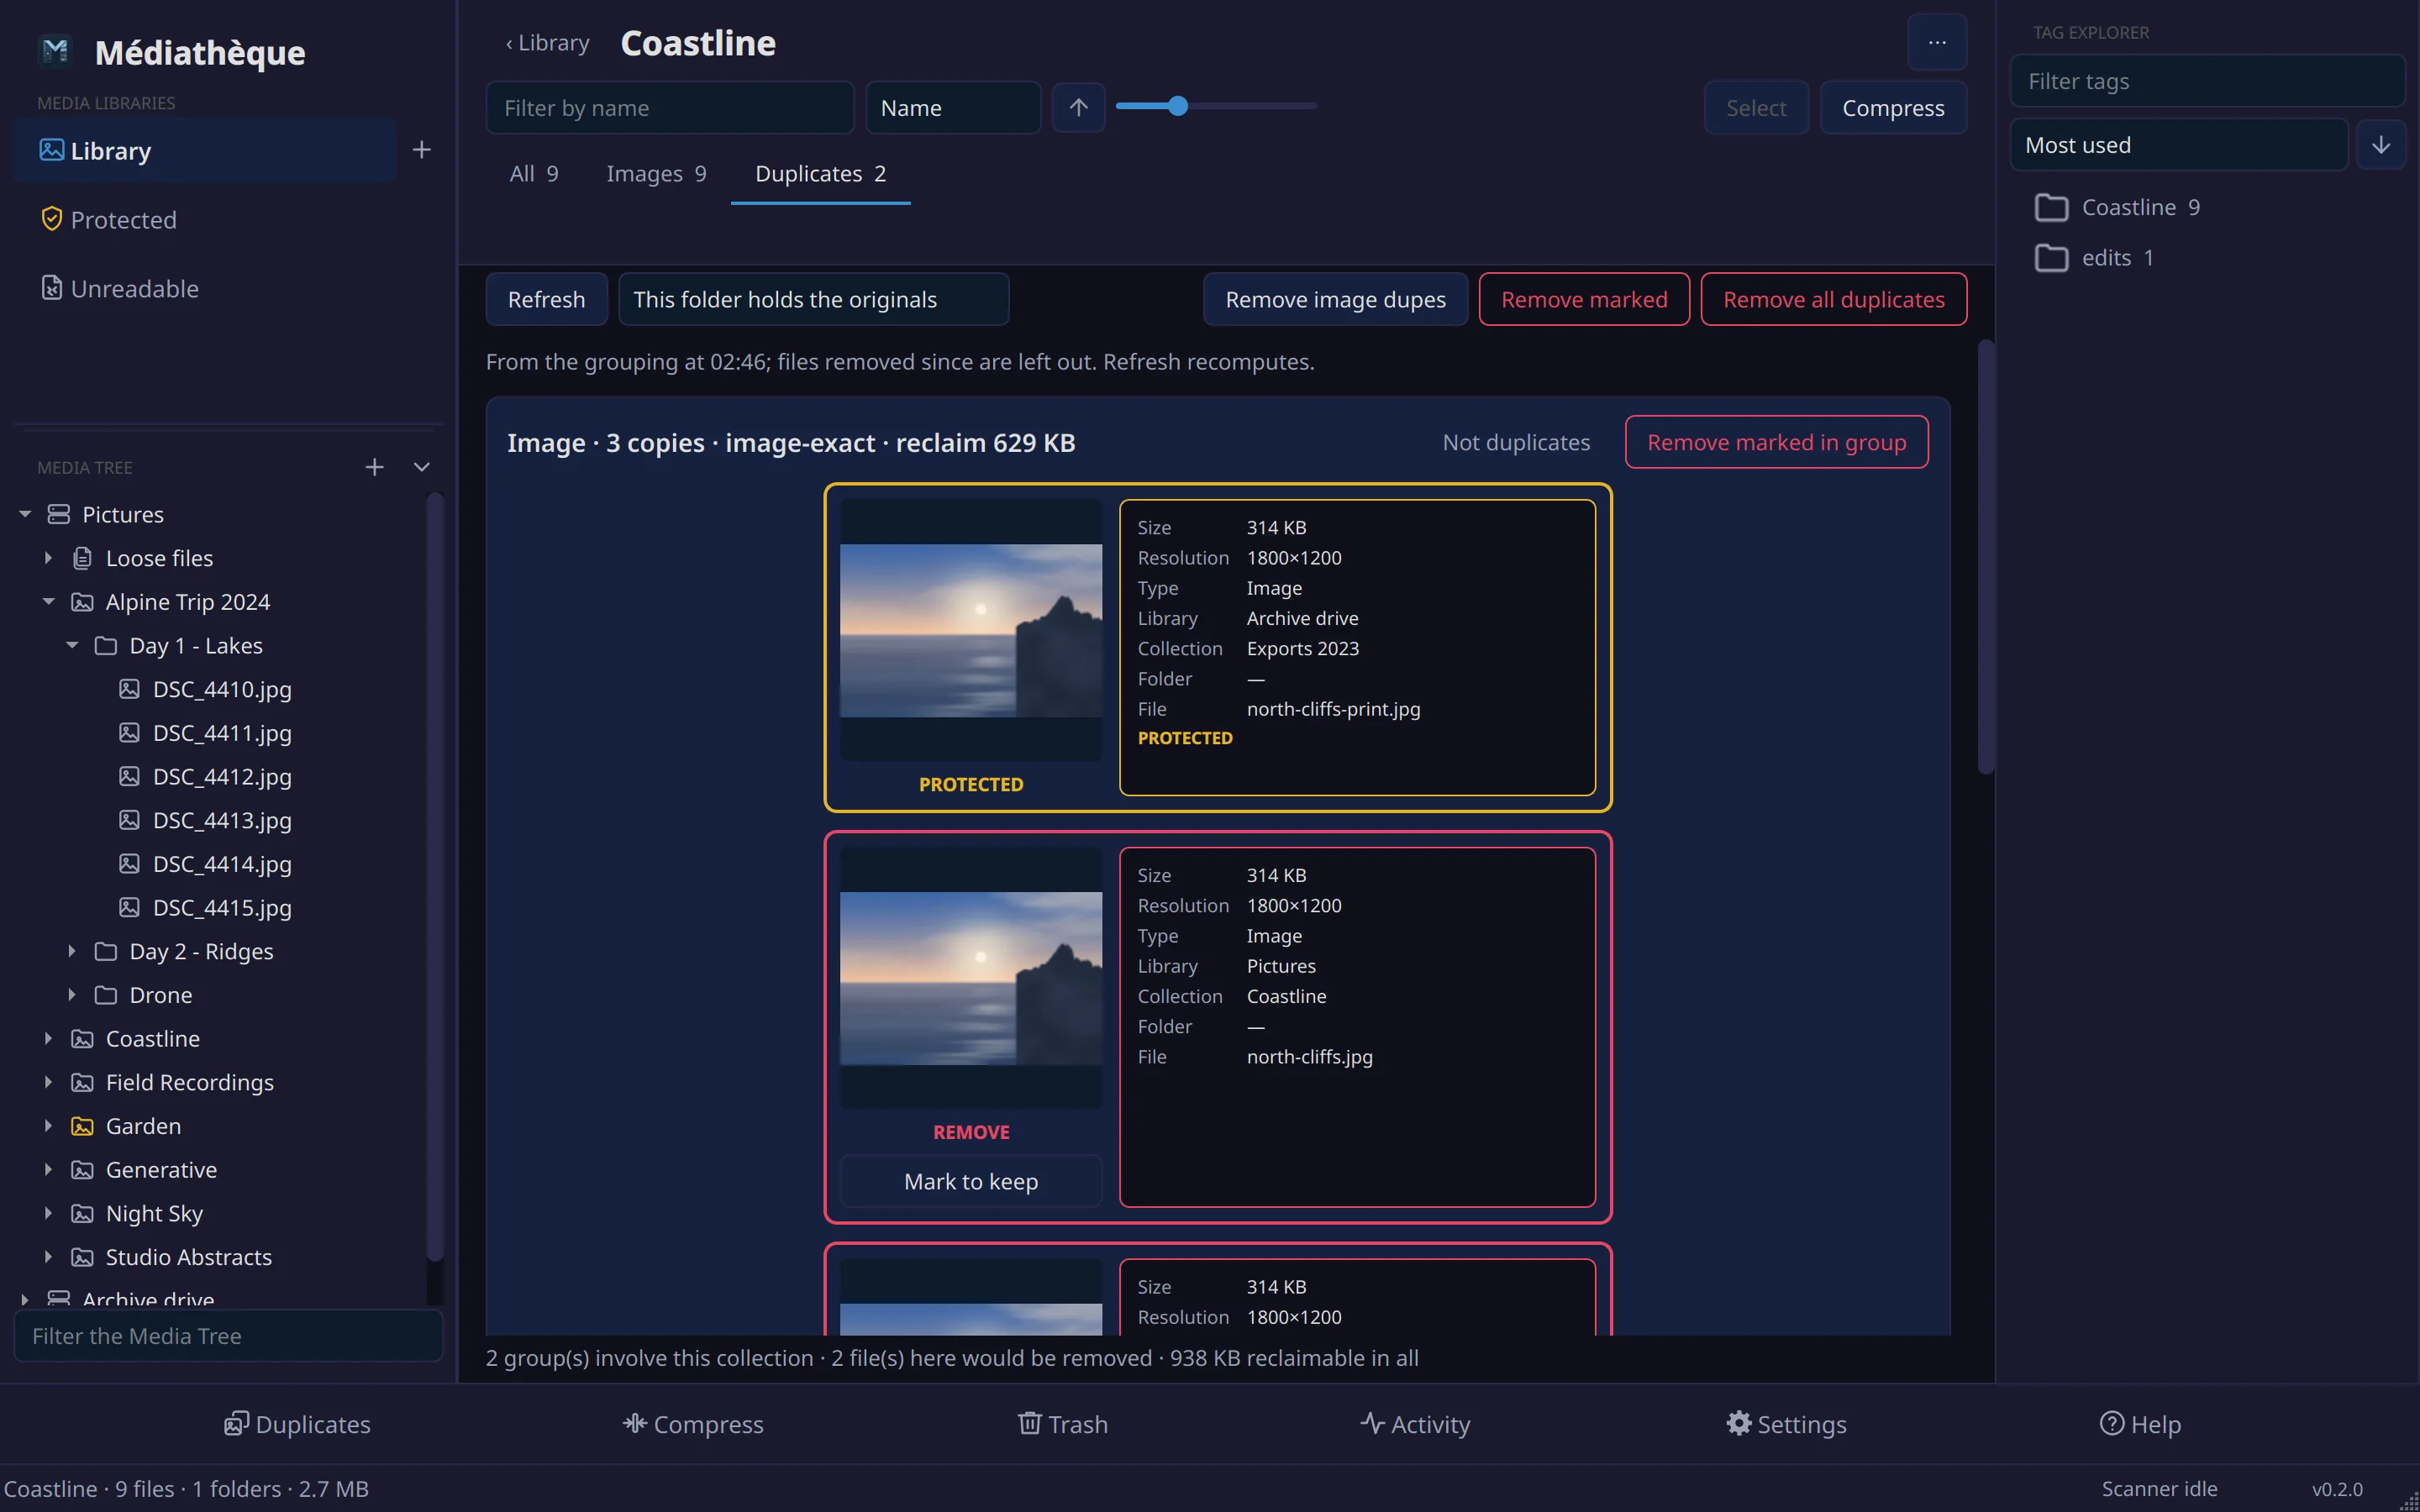Collapse the Alpine Trip 2024 collection
Screen dimensions: 2420x1512
pos(48,602)
